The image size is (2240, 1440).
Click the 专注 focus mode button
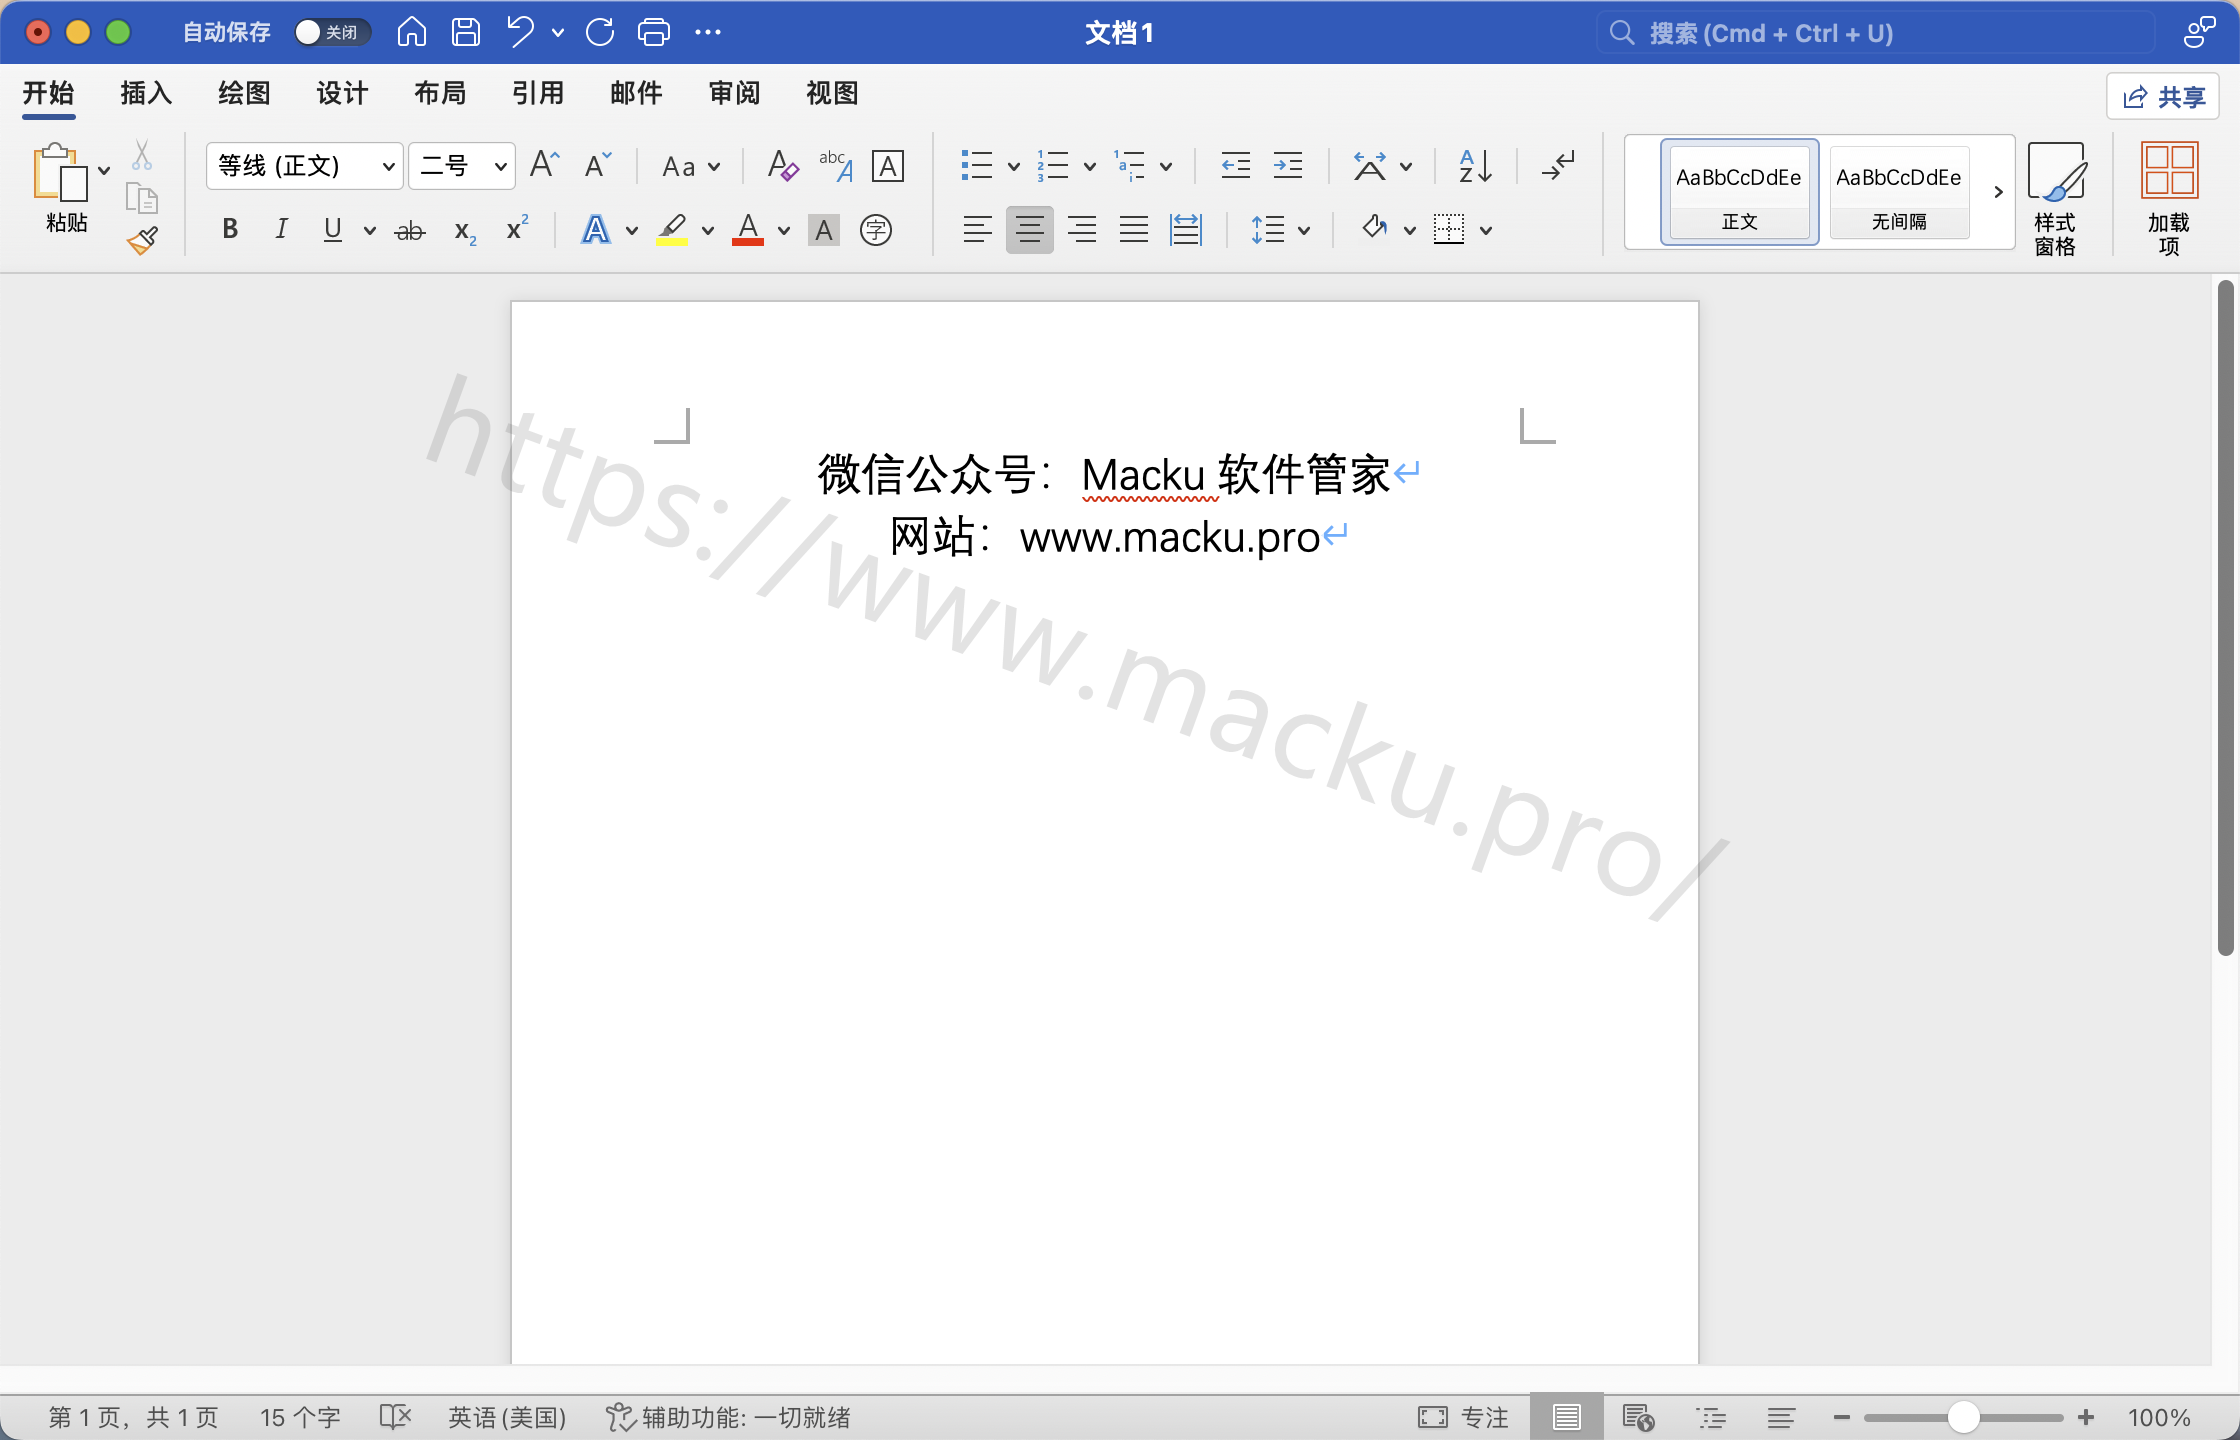click(1463, 1417)
